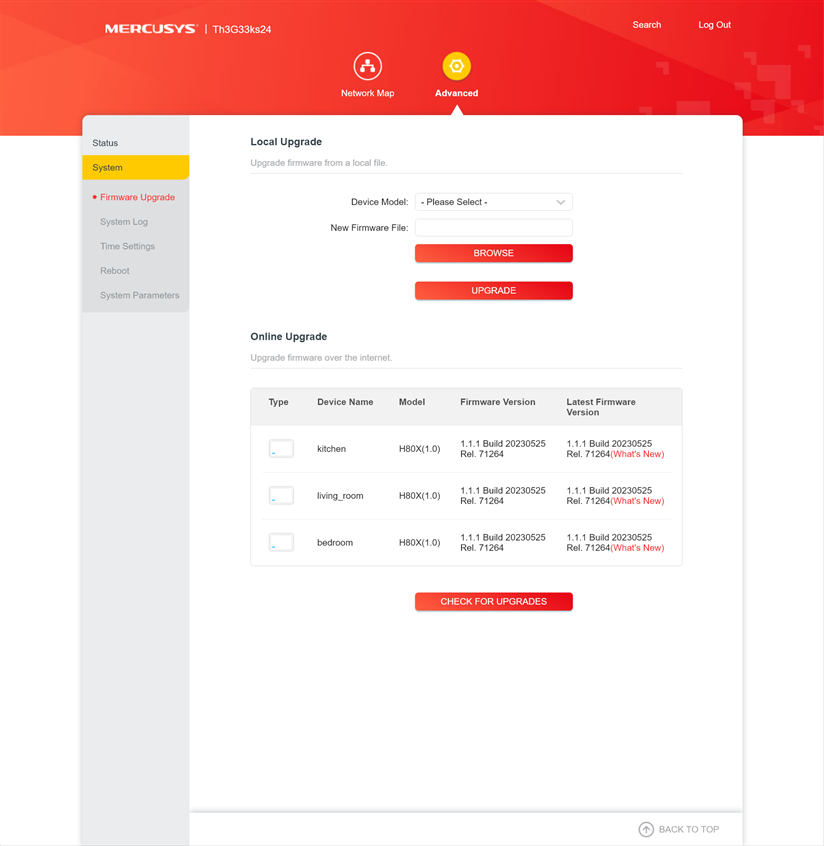
Task: Select Firmware Upgrade in sidebar
Action: pyautogui.click(x=137, y=197)
